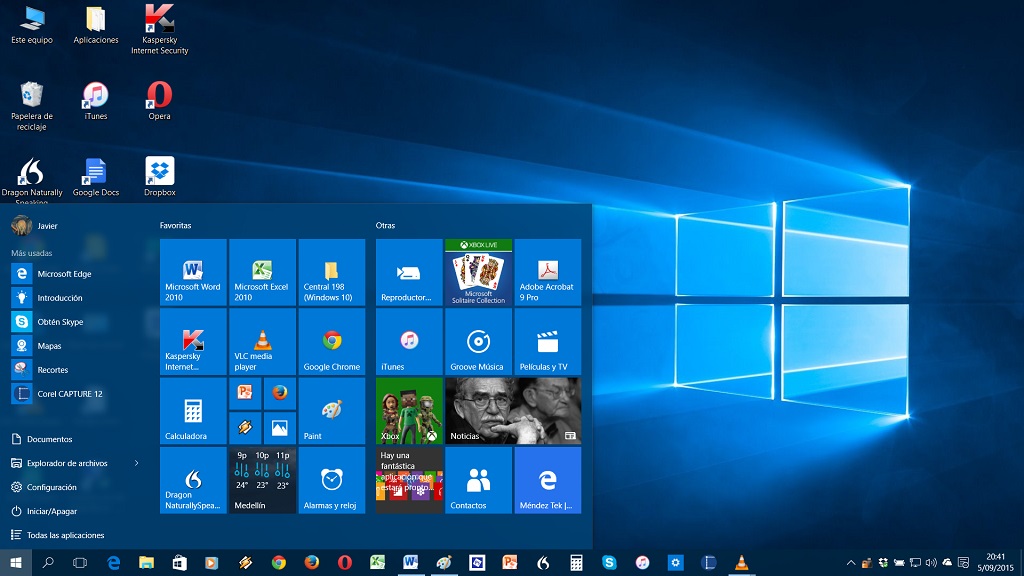Select the Google Docs desktop shortcut
The image size is (1024, 576).
point(95,177)
